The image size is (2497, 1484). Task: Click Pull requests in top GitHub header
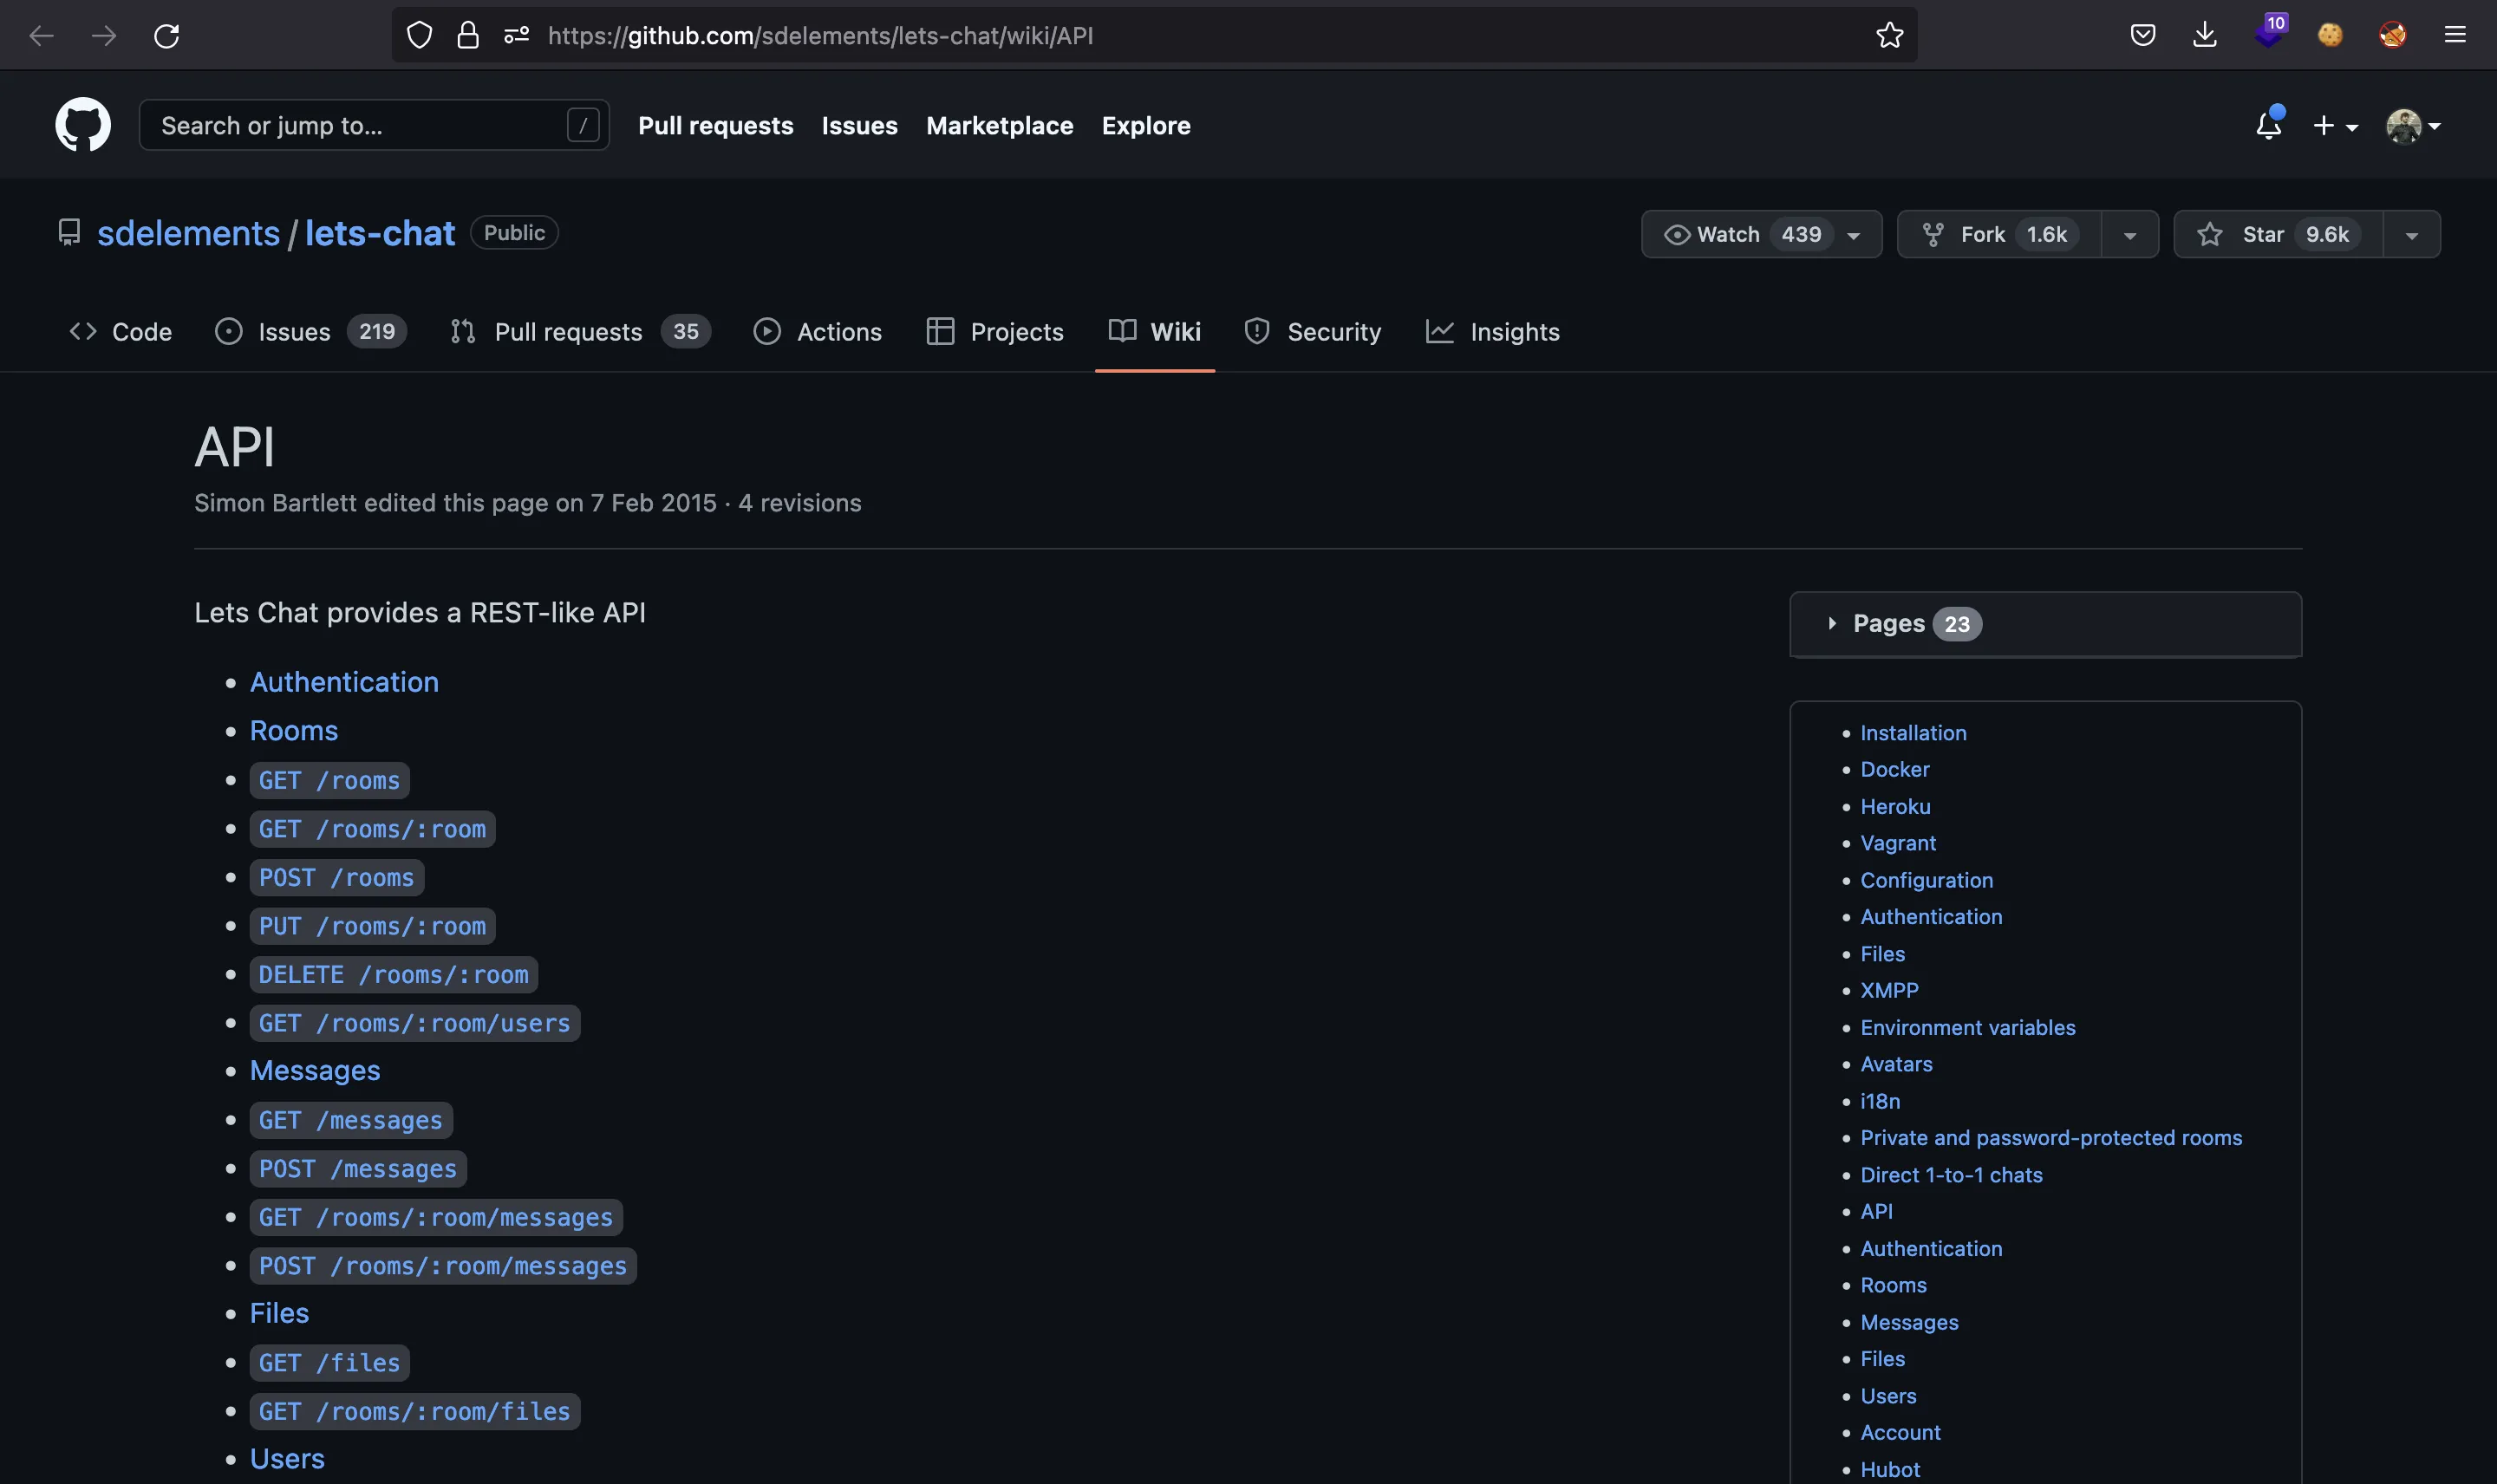click(715, 125)
